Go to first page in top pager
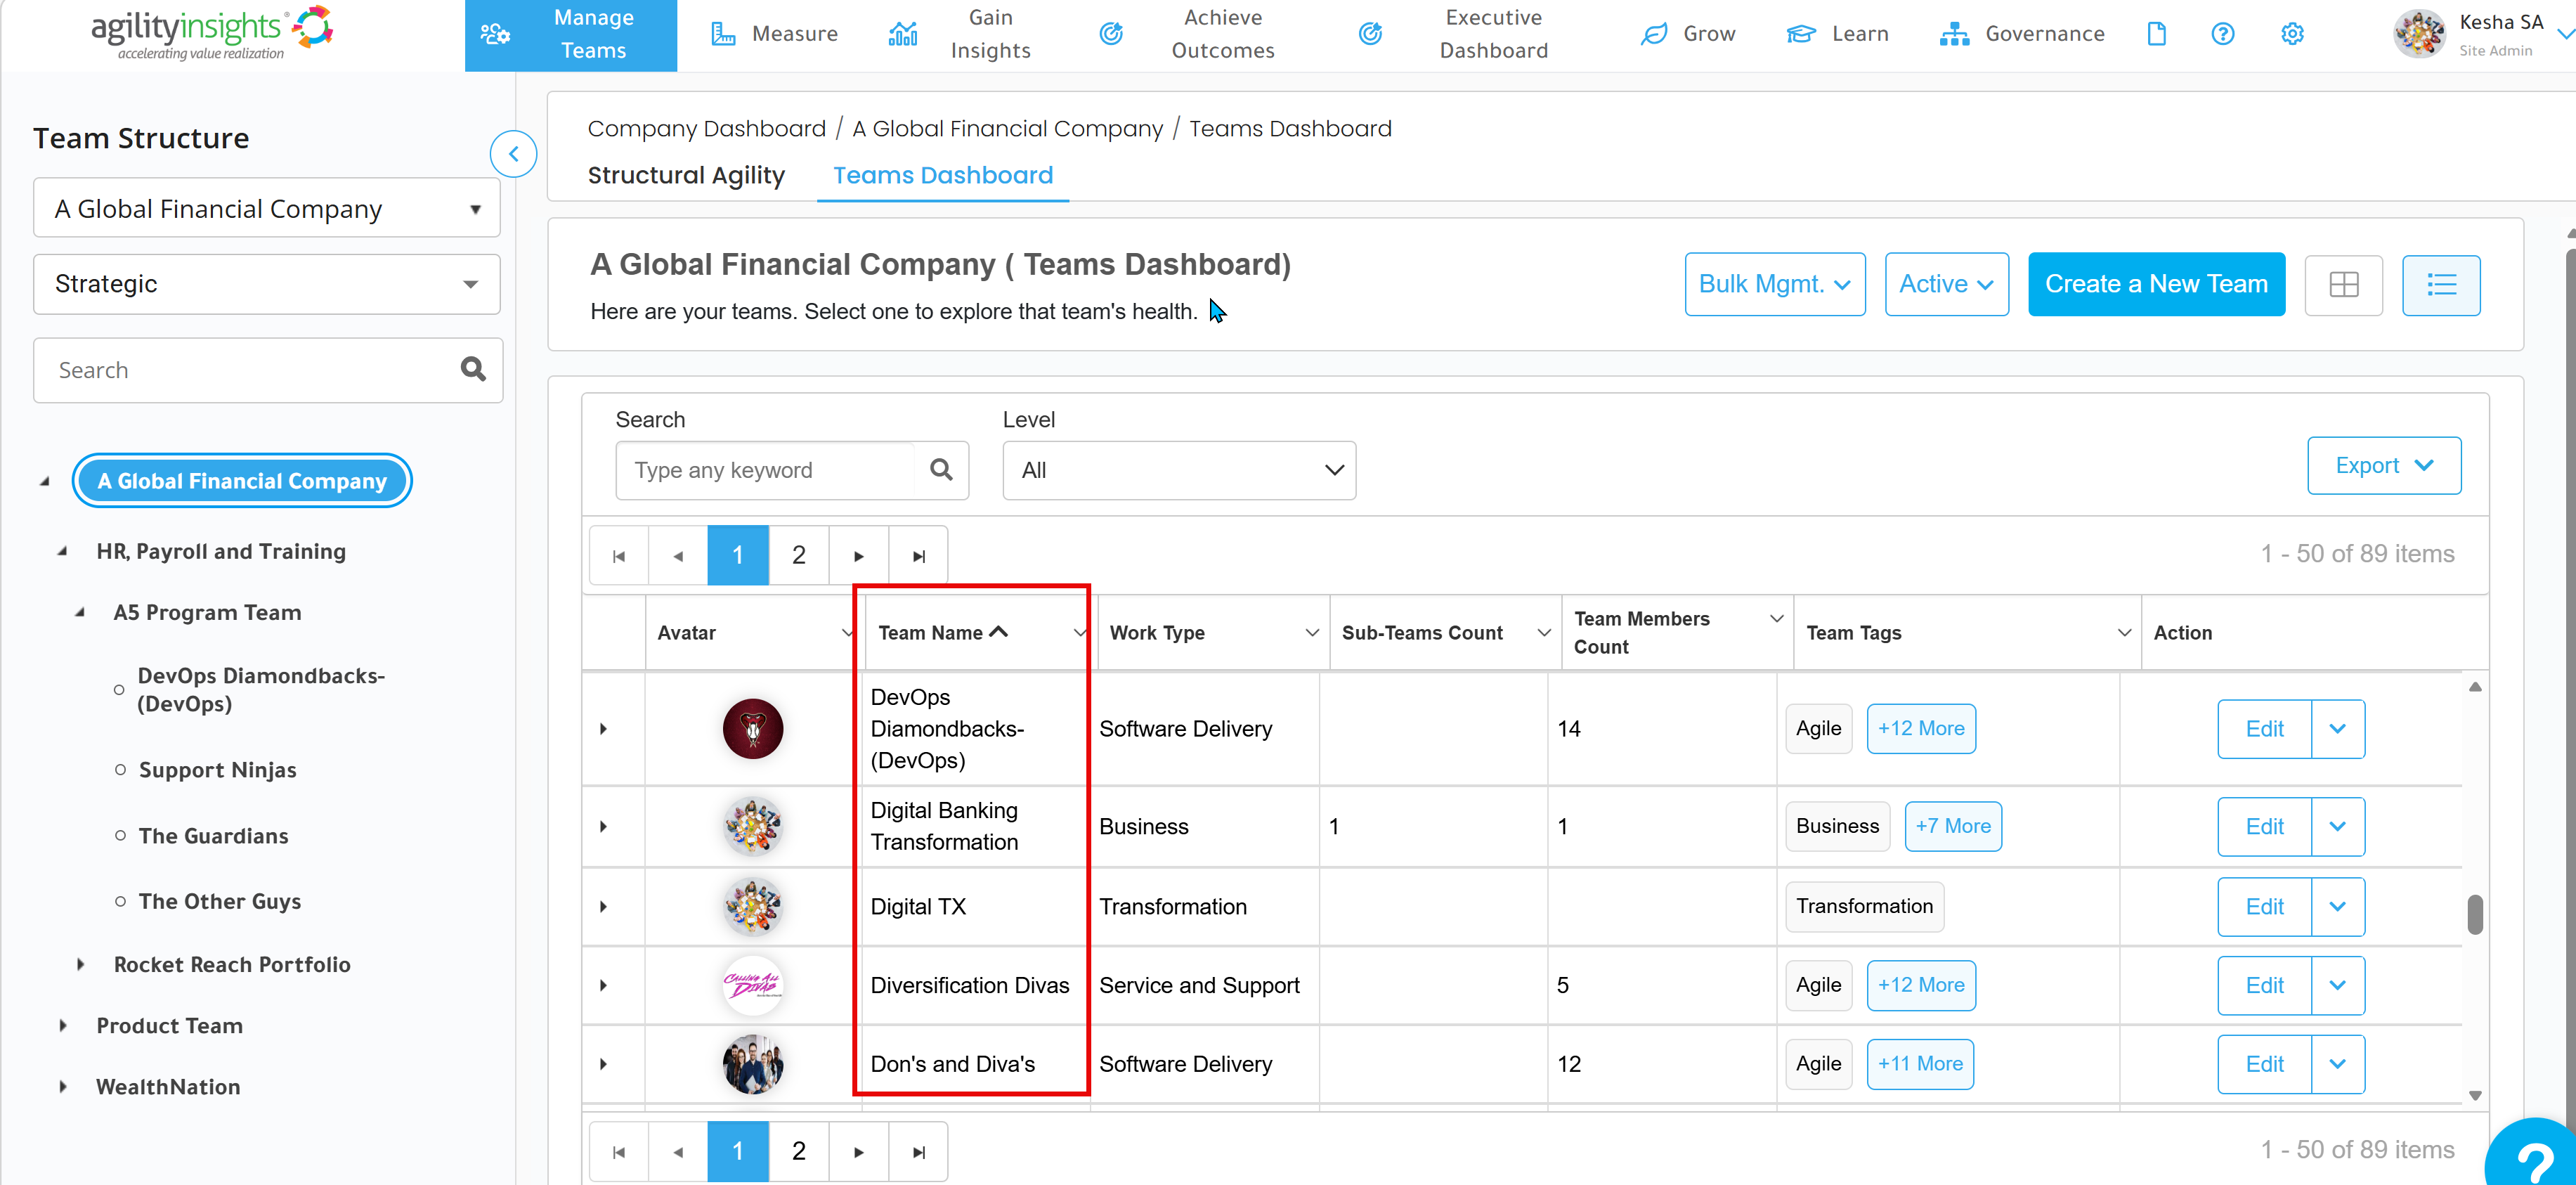 point(619,555)
